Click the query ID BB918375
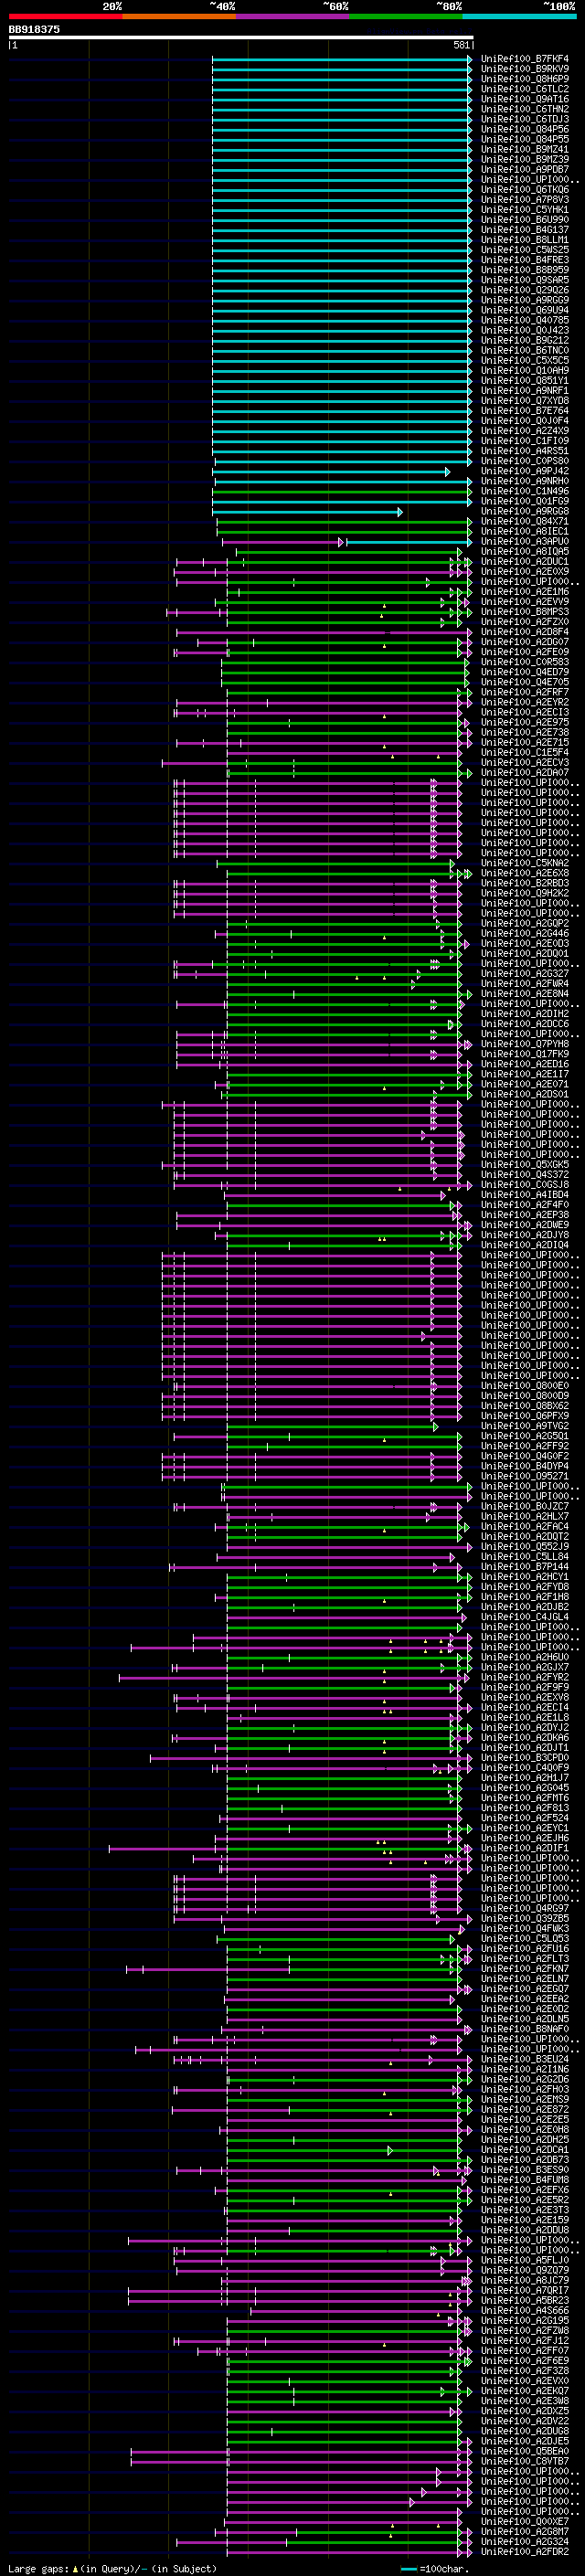 [34, 29]
